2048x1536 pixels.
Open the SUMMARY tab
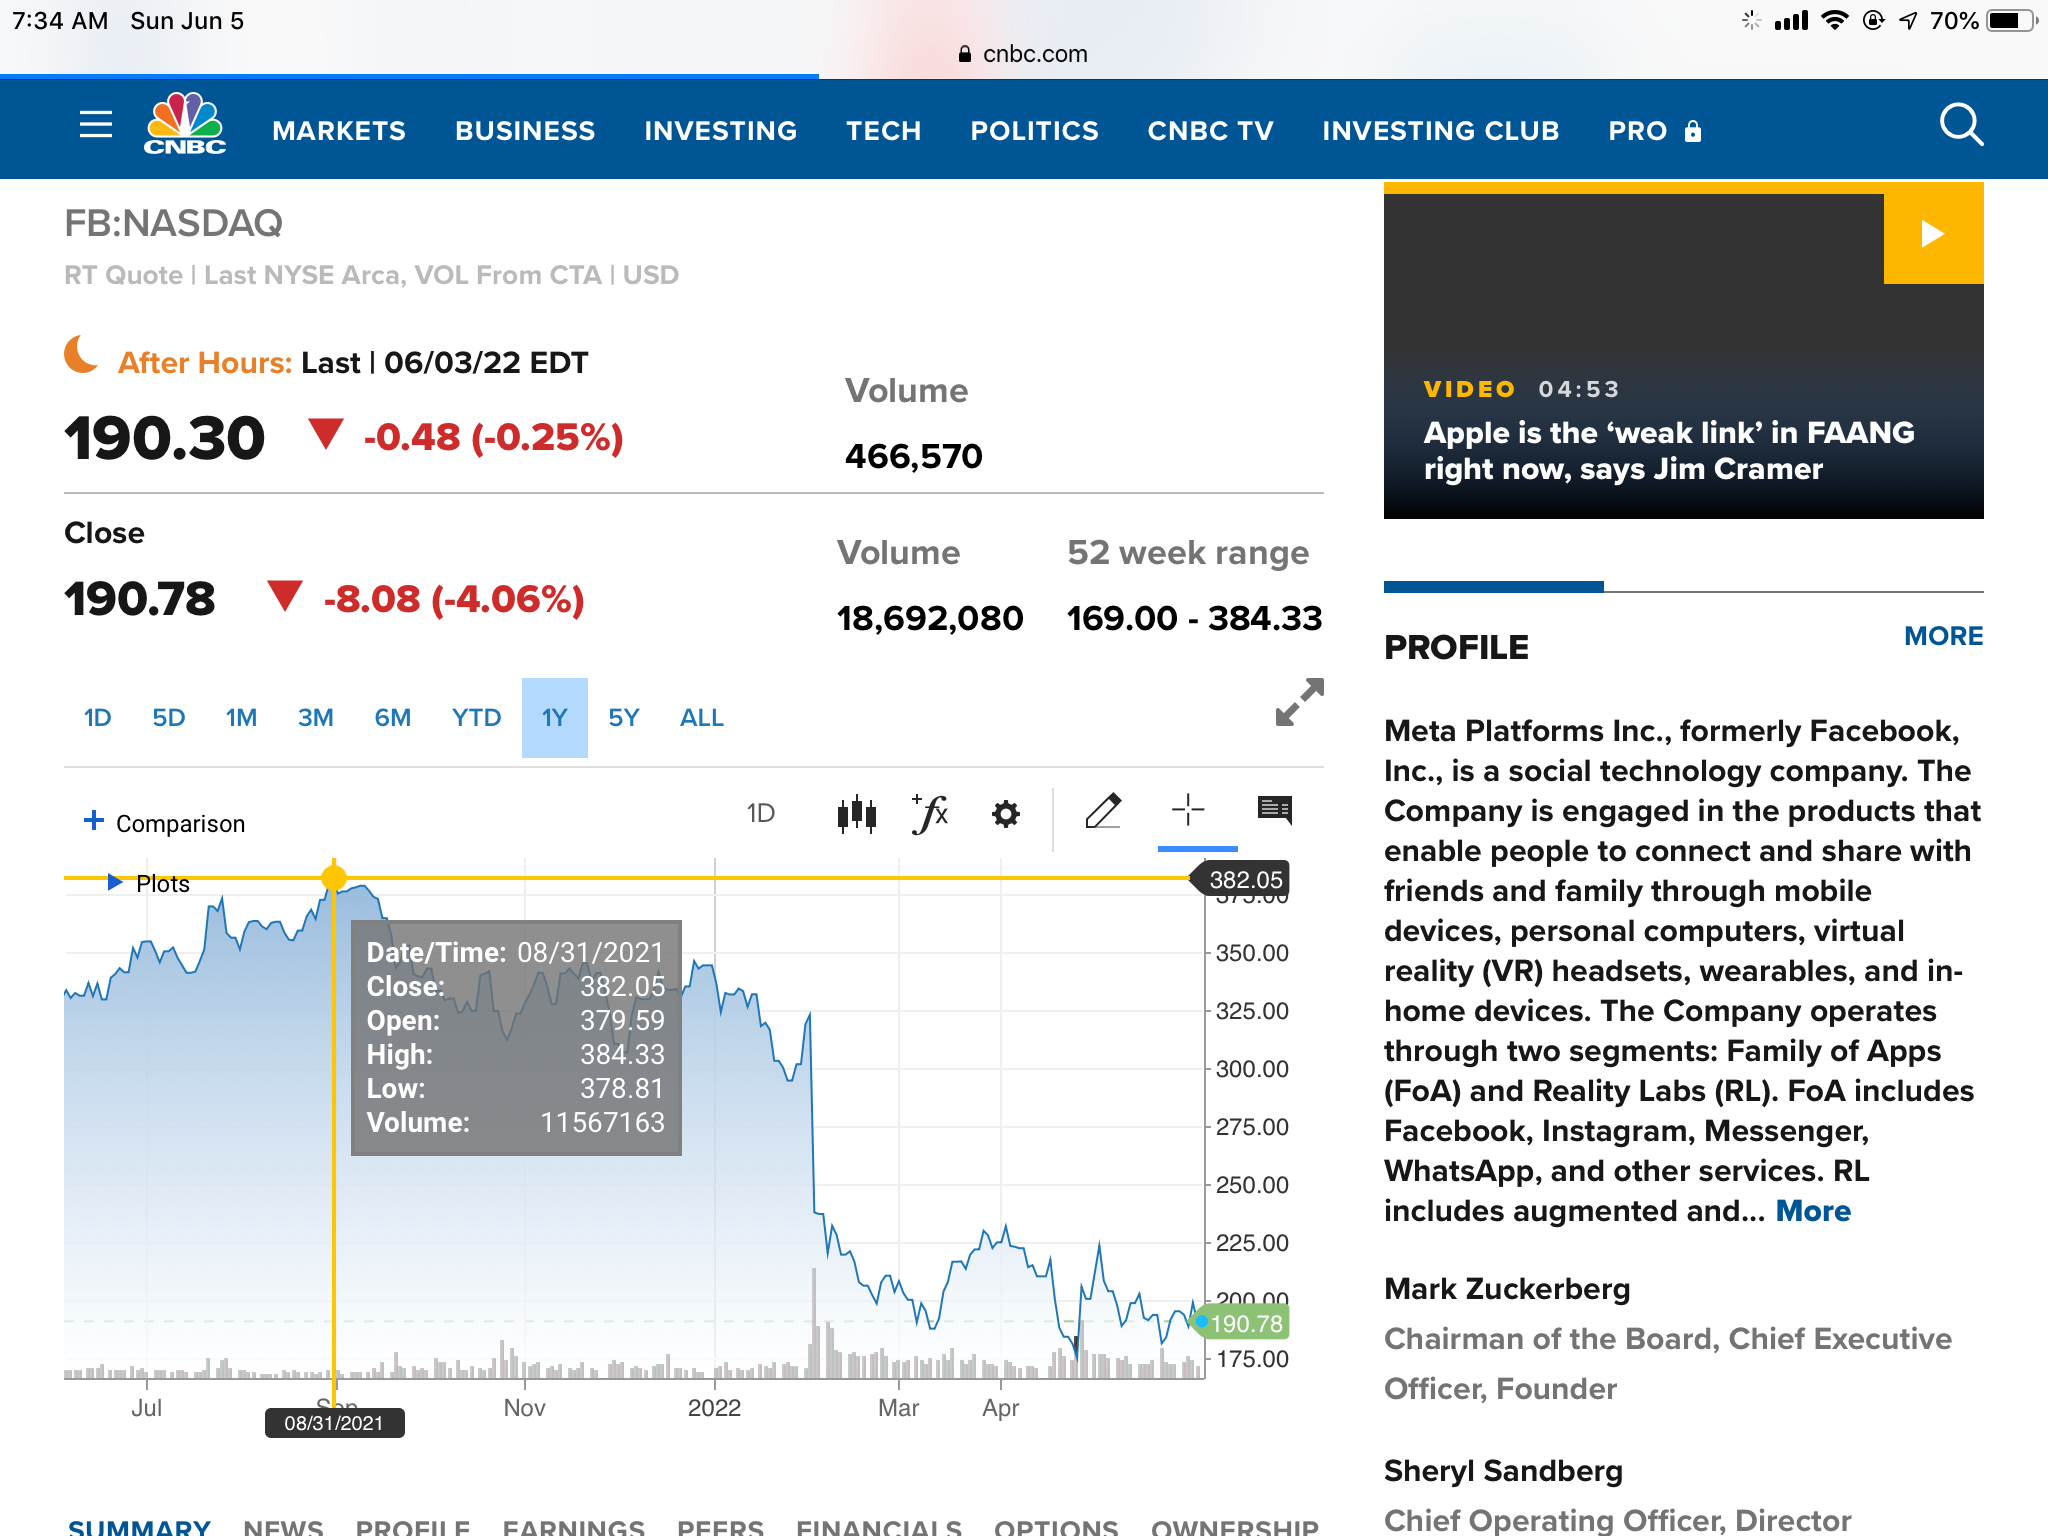(x=139, y=1526)
